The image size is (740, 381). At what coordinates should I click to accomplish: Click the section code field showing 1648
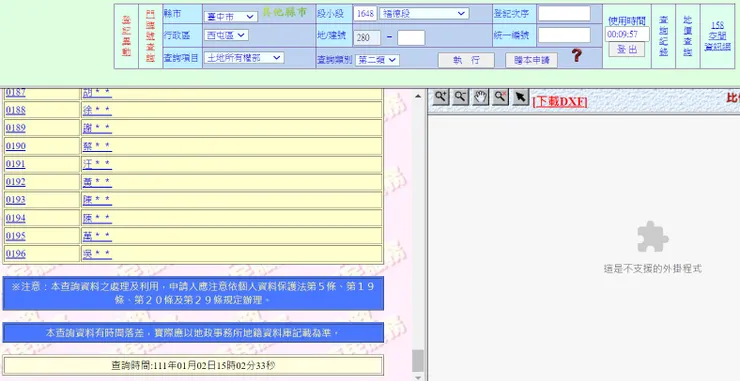click(x=365, y=14)
